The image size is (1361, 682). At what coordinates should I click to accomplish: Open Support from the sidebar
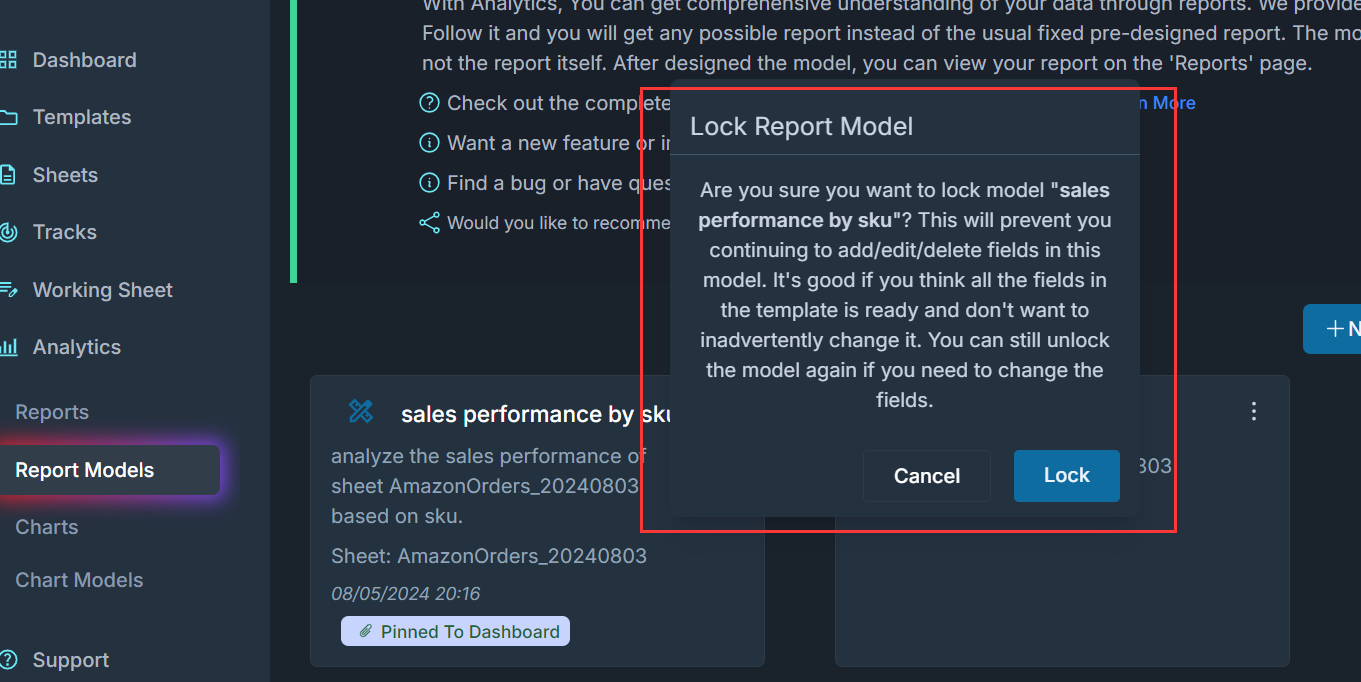click(x=70, y=660)
